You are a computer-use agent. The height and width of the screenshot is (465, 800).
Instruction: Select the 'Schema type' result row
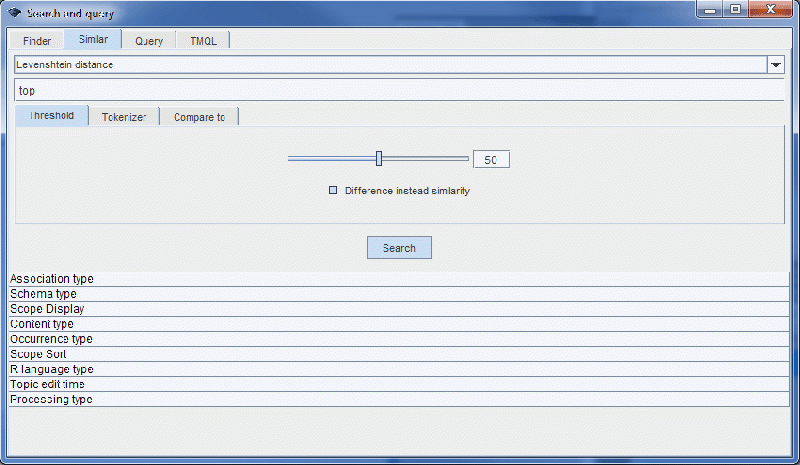click(x=399, y=294)
